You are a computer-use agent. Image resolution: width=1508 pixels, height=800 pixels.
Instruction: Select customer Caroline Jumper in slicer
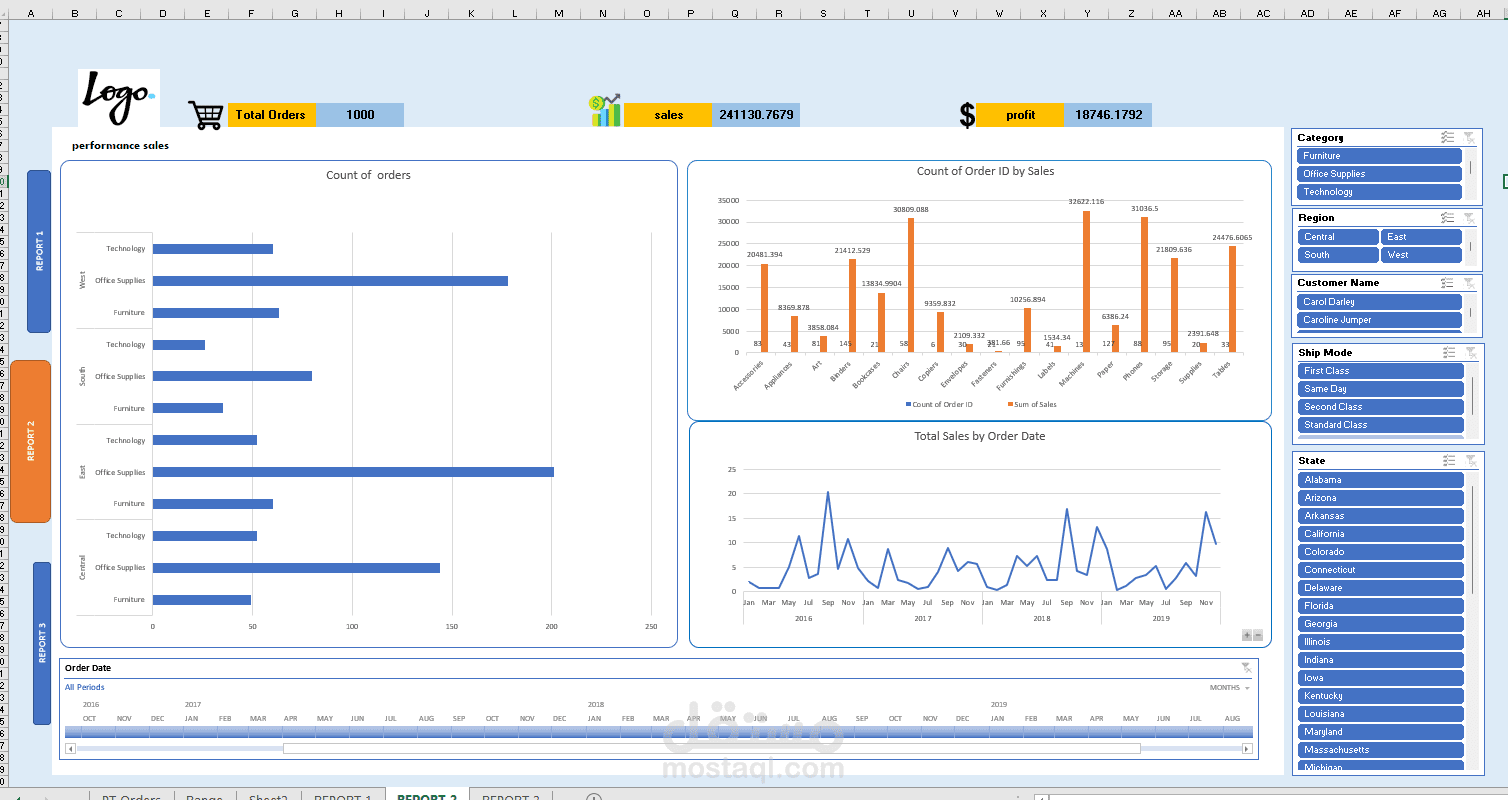point(1379,320)
